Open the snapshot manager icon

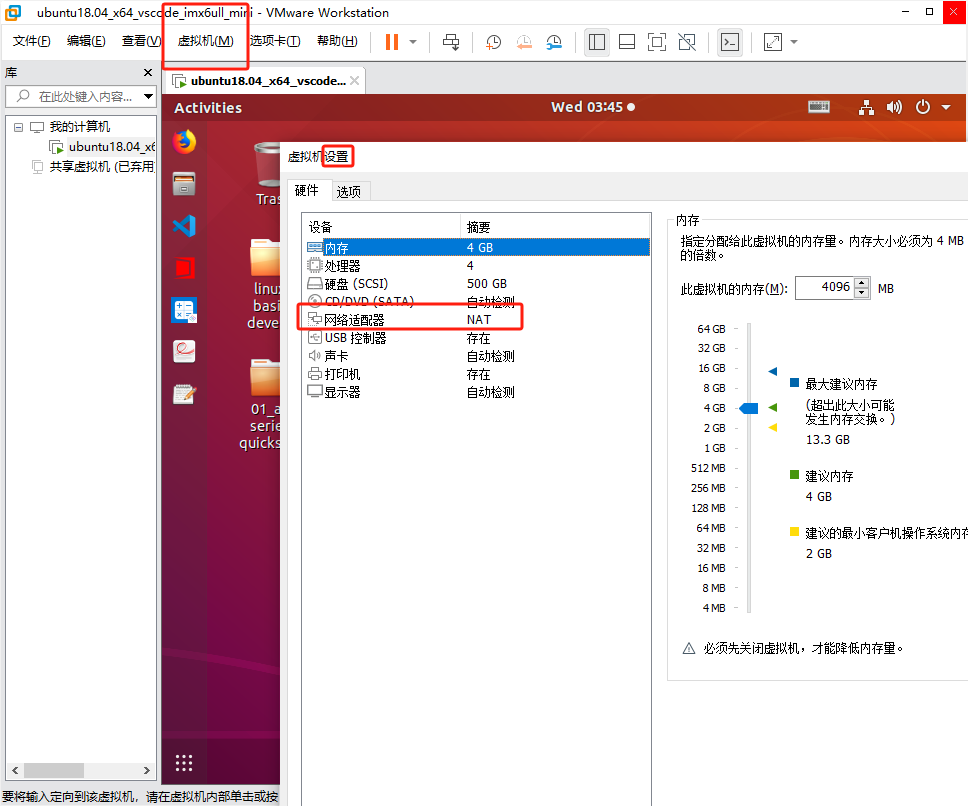pos(554,42)
